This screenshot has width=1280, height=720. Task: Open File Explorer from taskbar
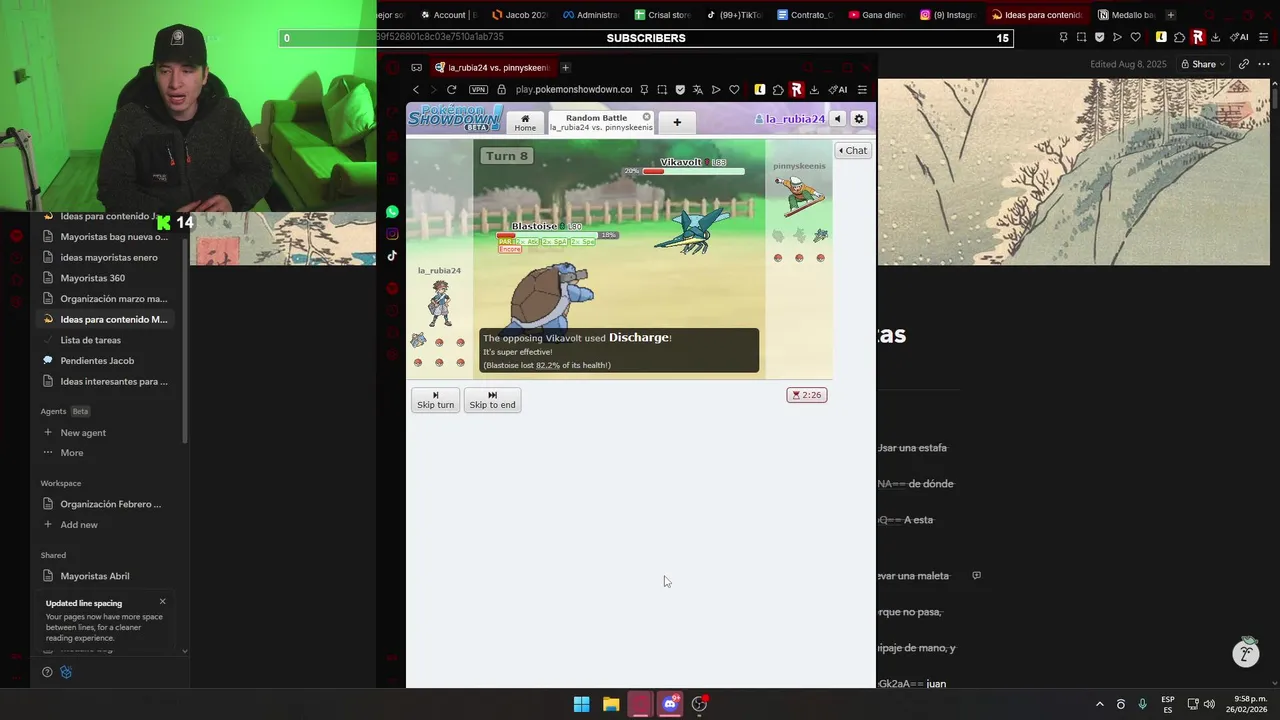tap(611, 704)
